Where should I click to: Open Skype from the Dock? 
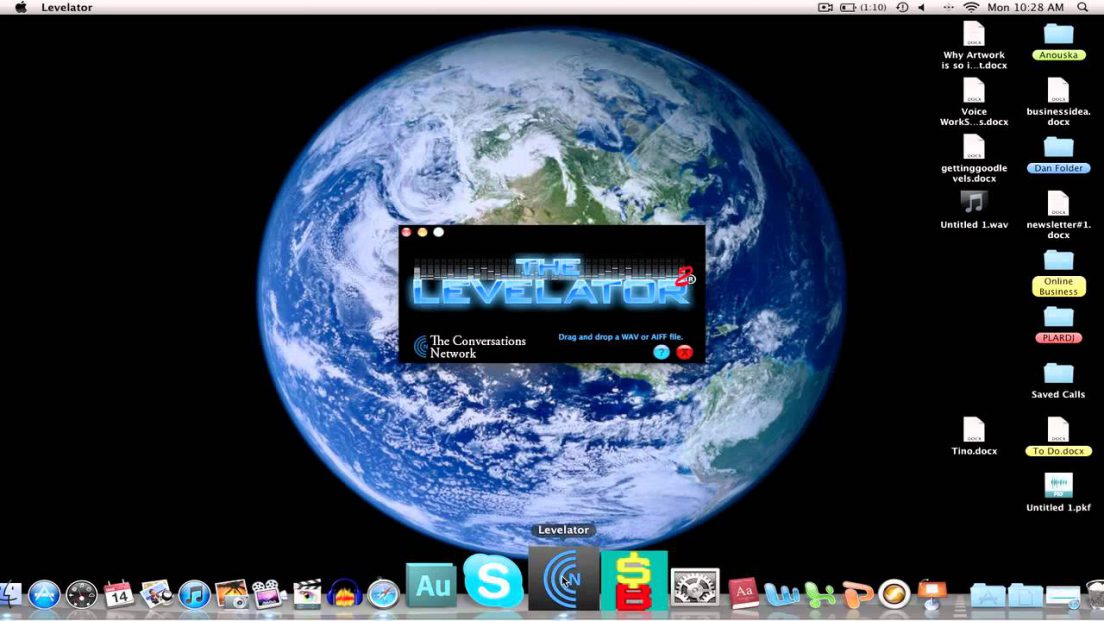(x=493, y=582)
